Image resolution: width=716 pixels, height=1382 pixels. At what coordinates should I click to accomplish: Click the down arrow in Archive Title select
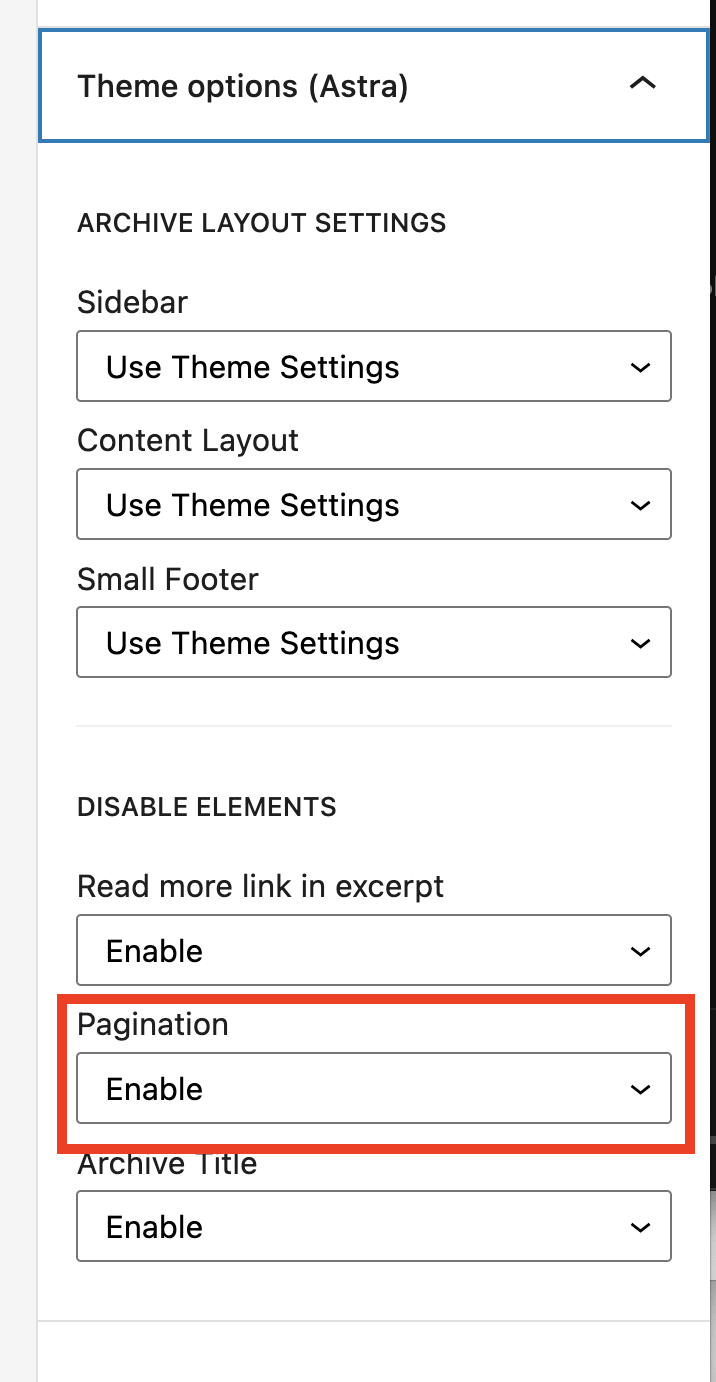click(641, 1227)
